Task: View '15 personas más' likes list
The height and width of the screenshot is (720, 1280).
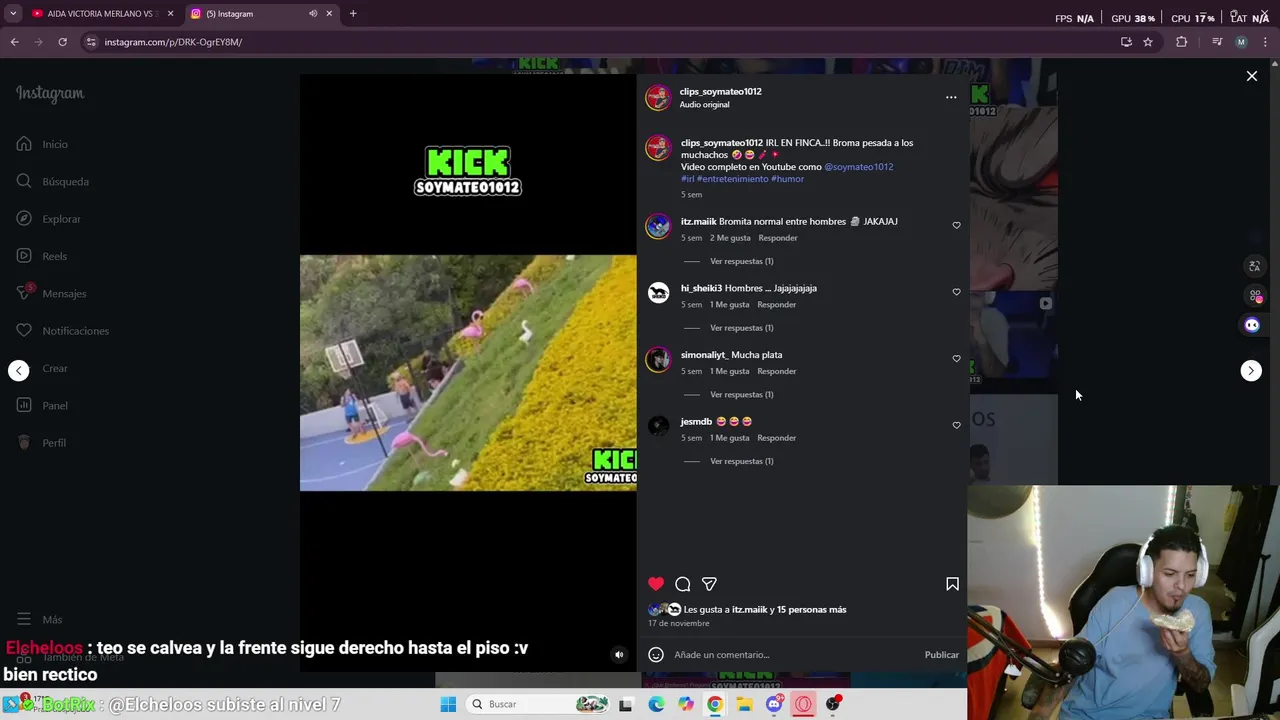Action: [811, 609]
